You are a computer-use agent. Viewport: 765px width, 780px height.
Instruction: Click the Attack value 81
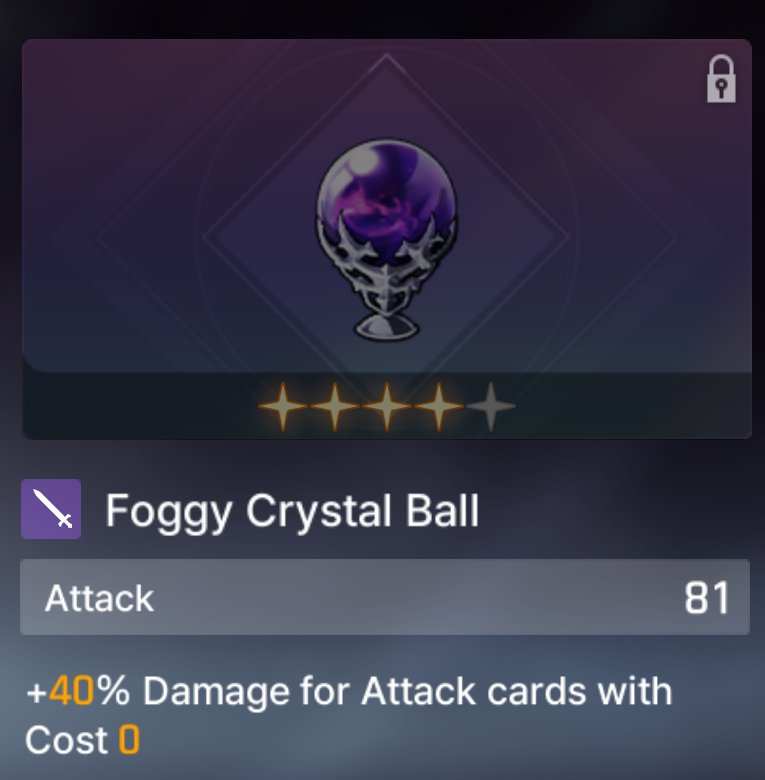pos(707,597)
